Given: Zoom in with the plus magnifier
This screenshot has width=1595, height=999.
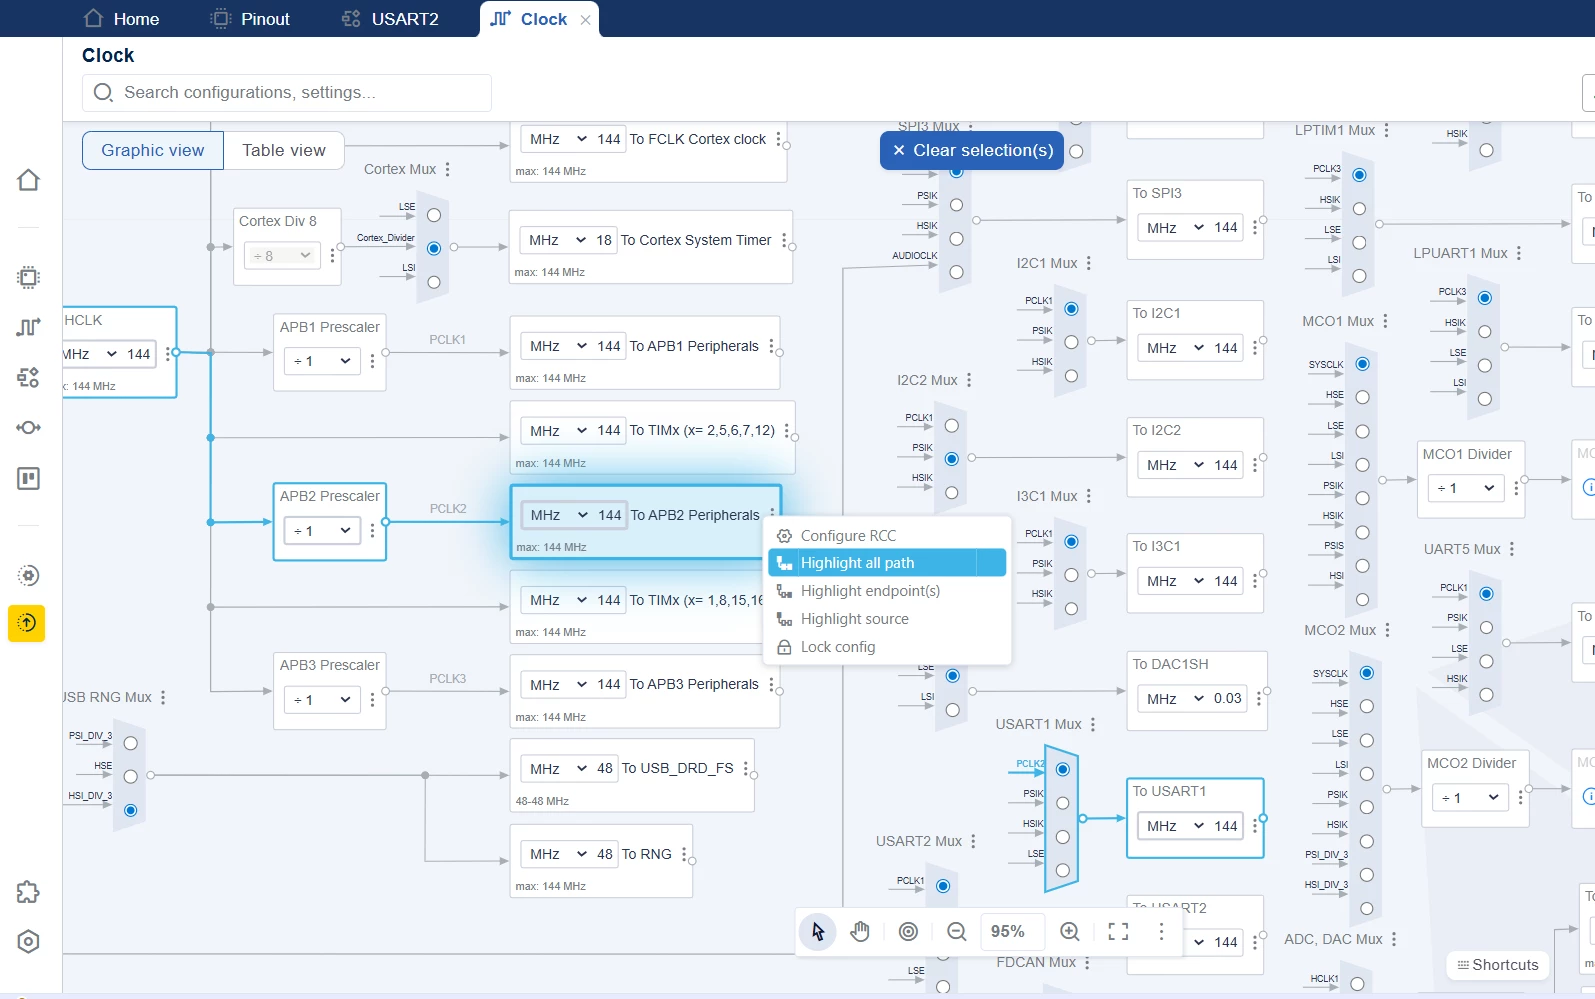Looking at the screenshot, I should coord(1070,932).
